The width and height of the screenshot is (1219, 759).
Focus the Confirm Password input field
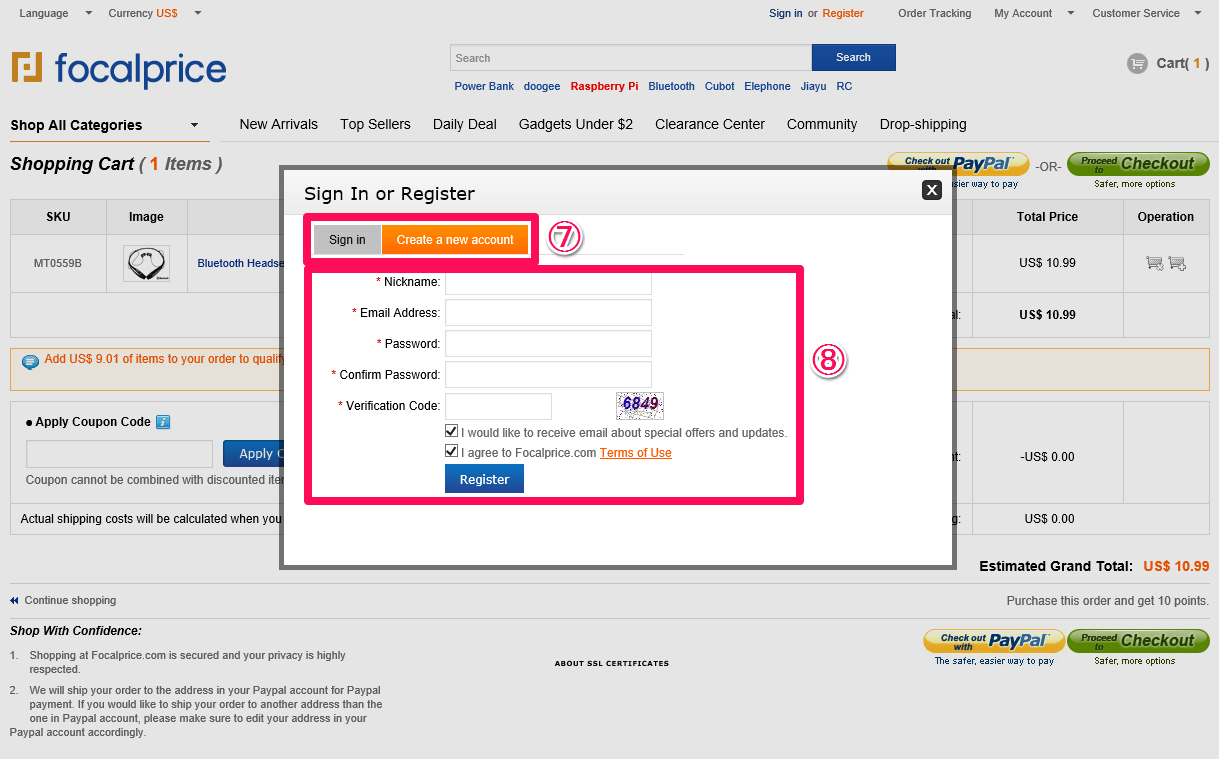point(548,375)
